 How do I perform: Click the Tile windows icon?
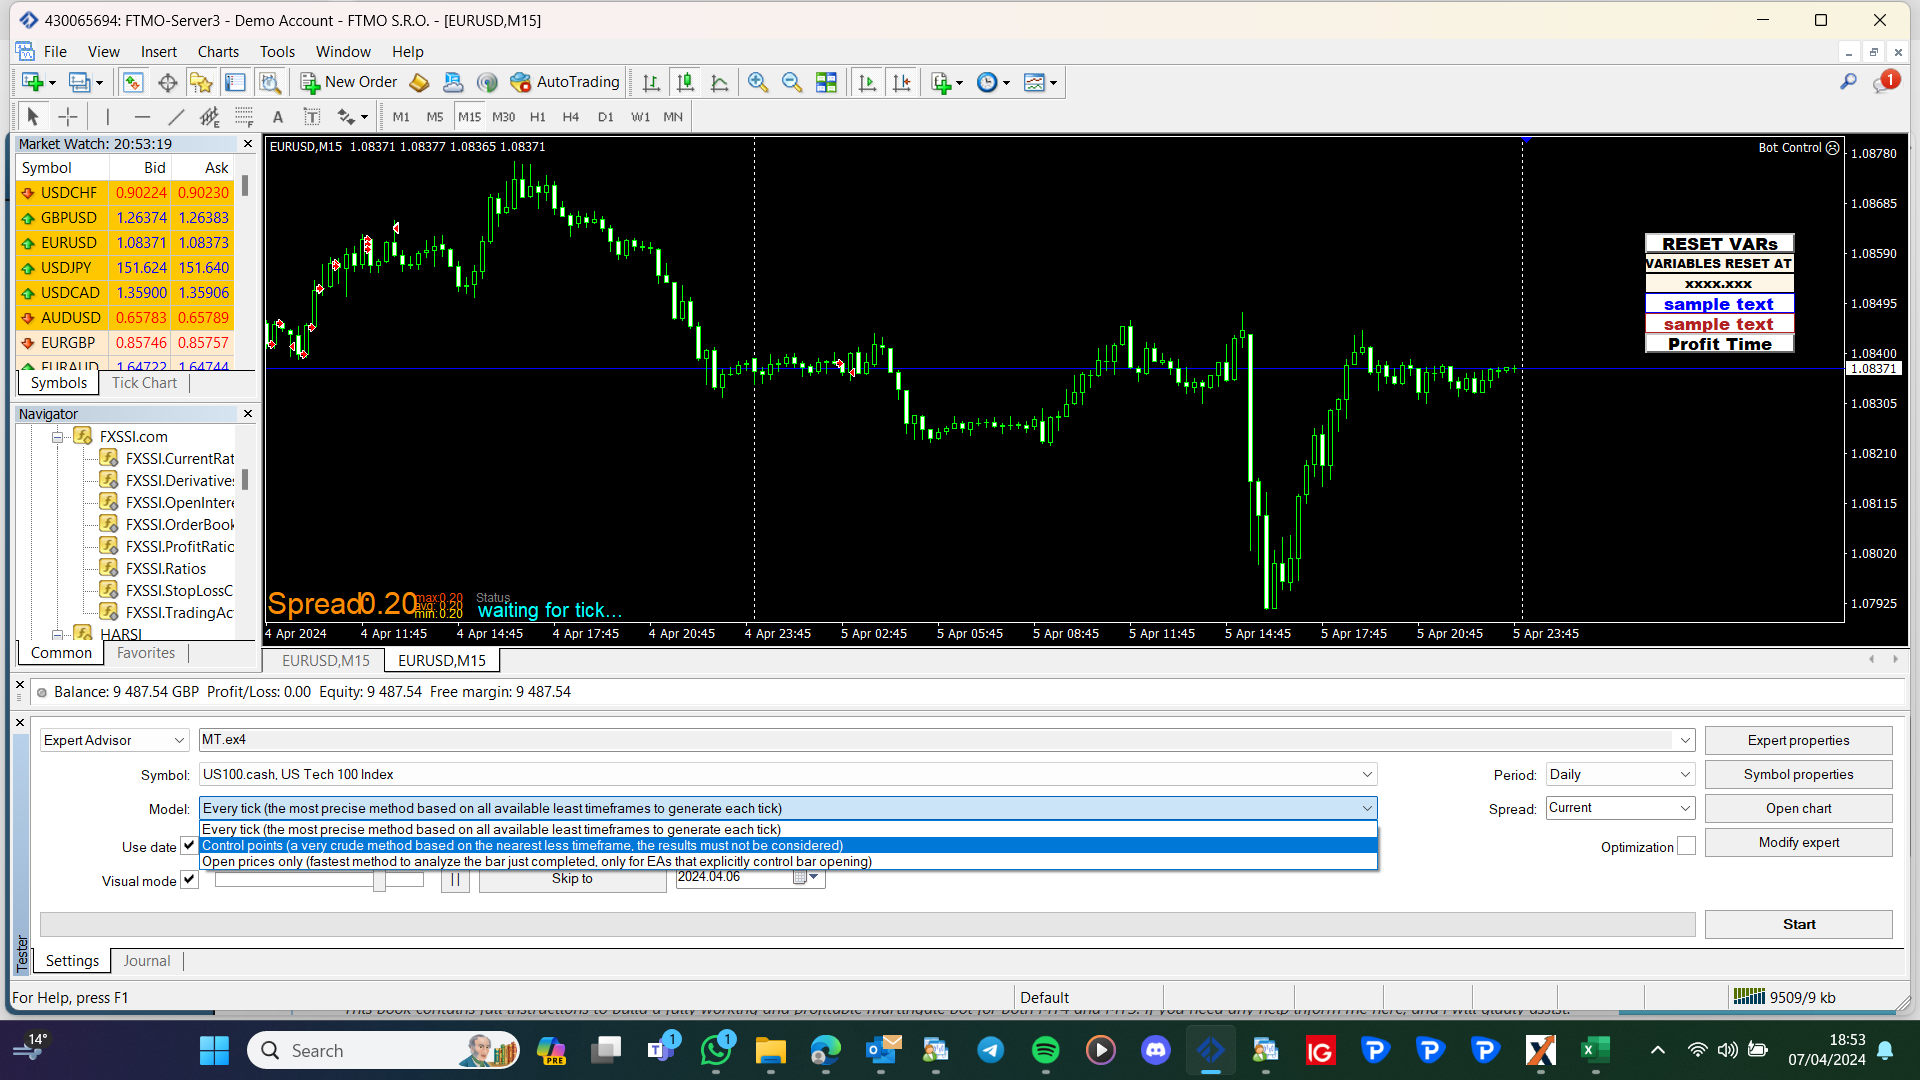pyautogui.click(x=826, y=83)
